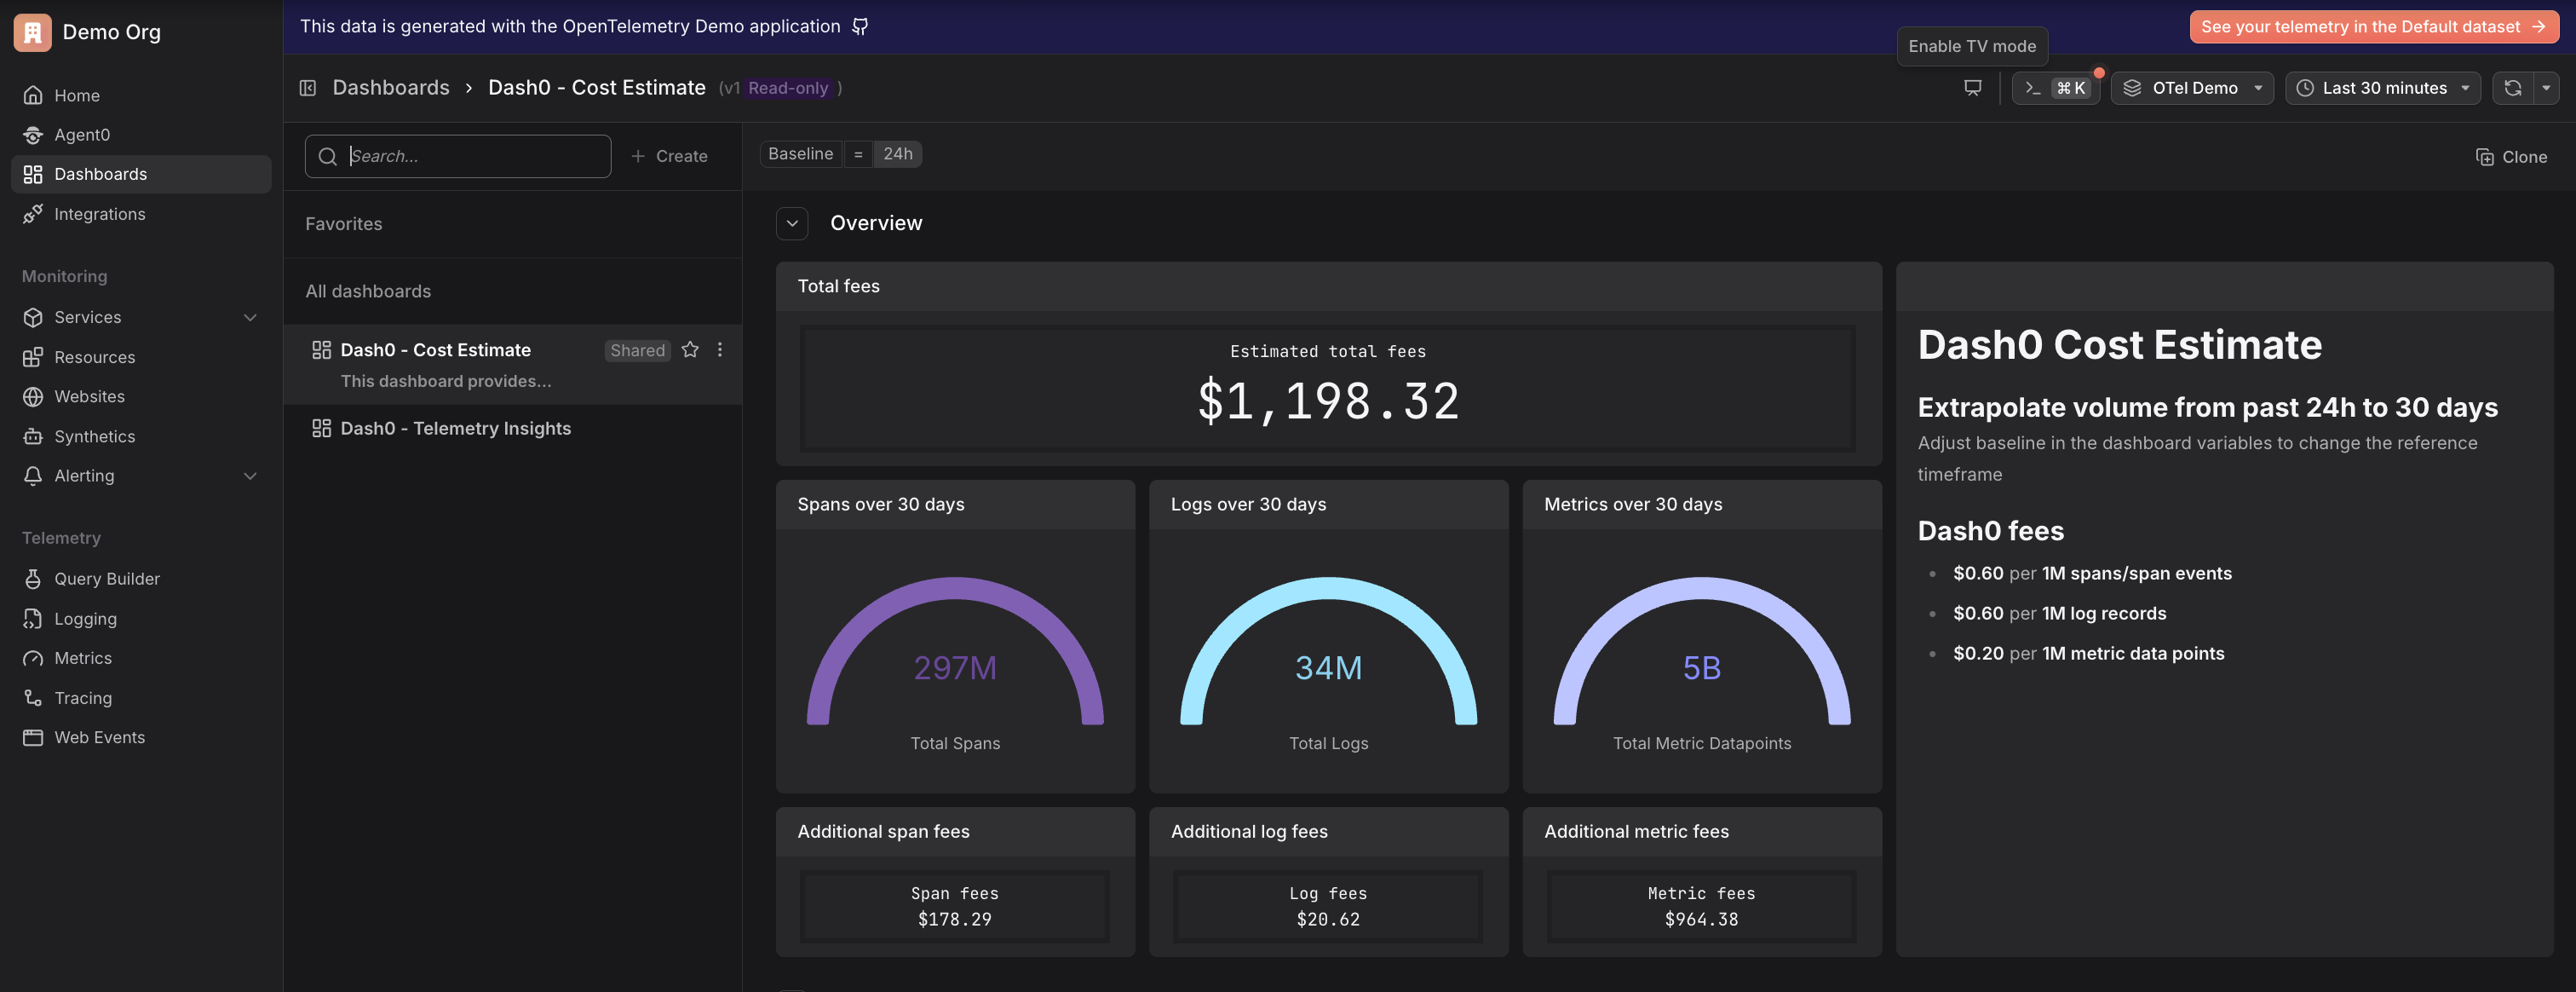Image resolution: width=2576 pixels, height=992 pixels.
Task: Open the GitHub link icon in banner
Action: (860, 27)
